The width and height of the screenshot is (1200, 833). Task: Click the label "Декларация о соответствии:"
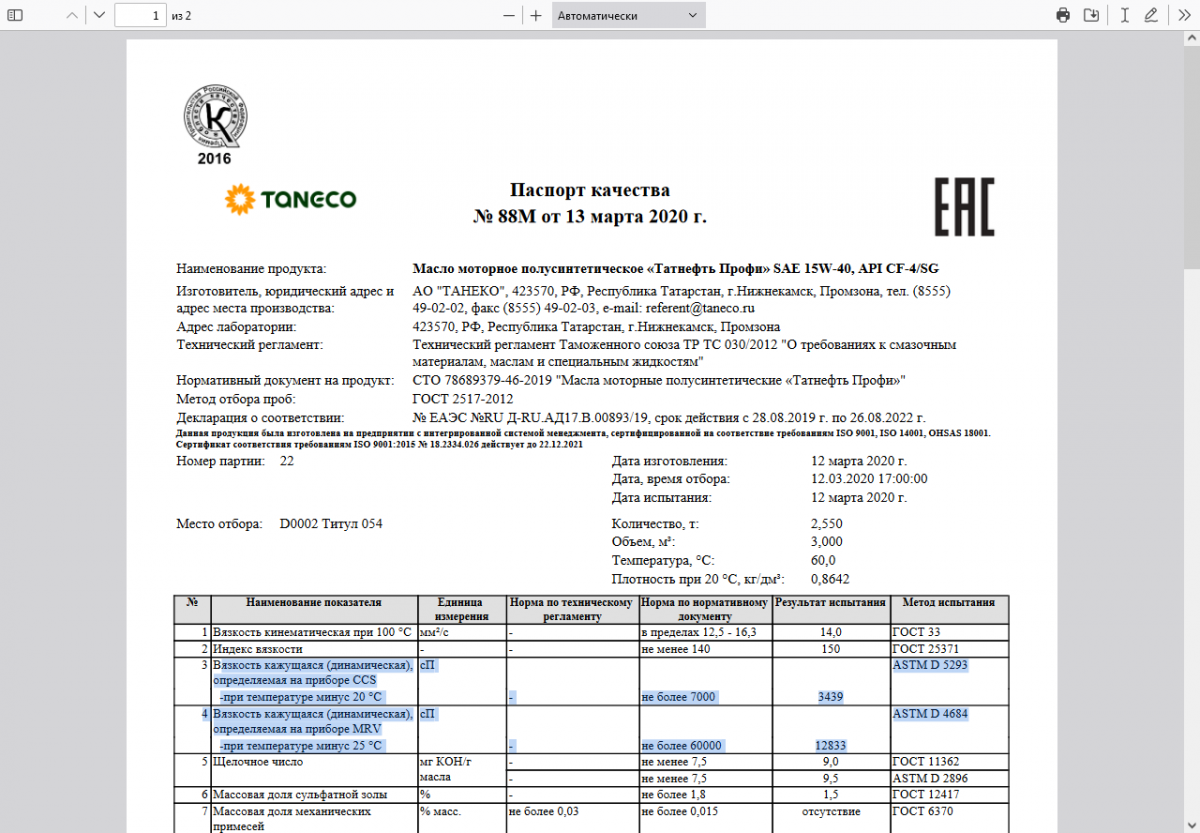click(260, 417)
